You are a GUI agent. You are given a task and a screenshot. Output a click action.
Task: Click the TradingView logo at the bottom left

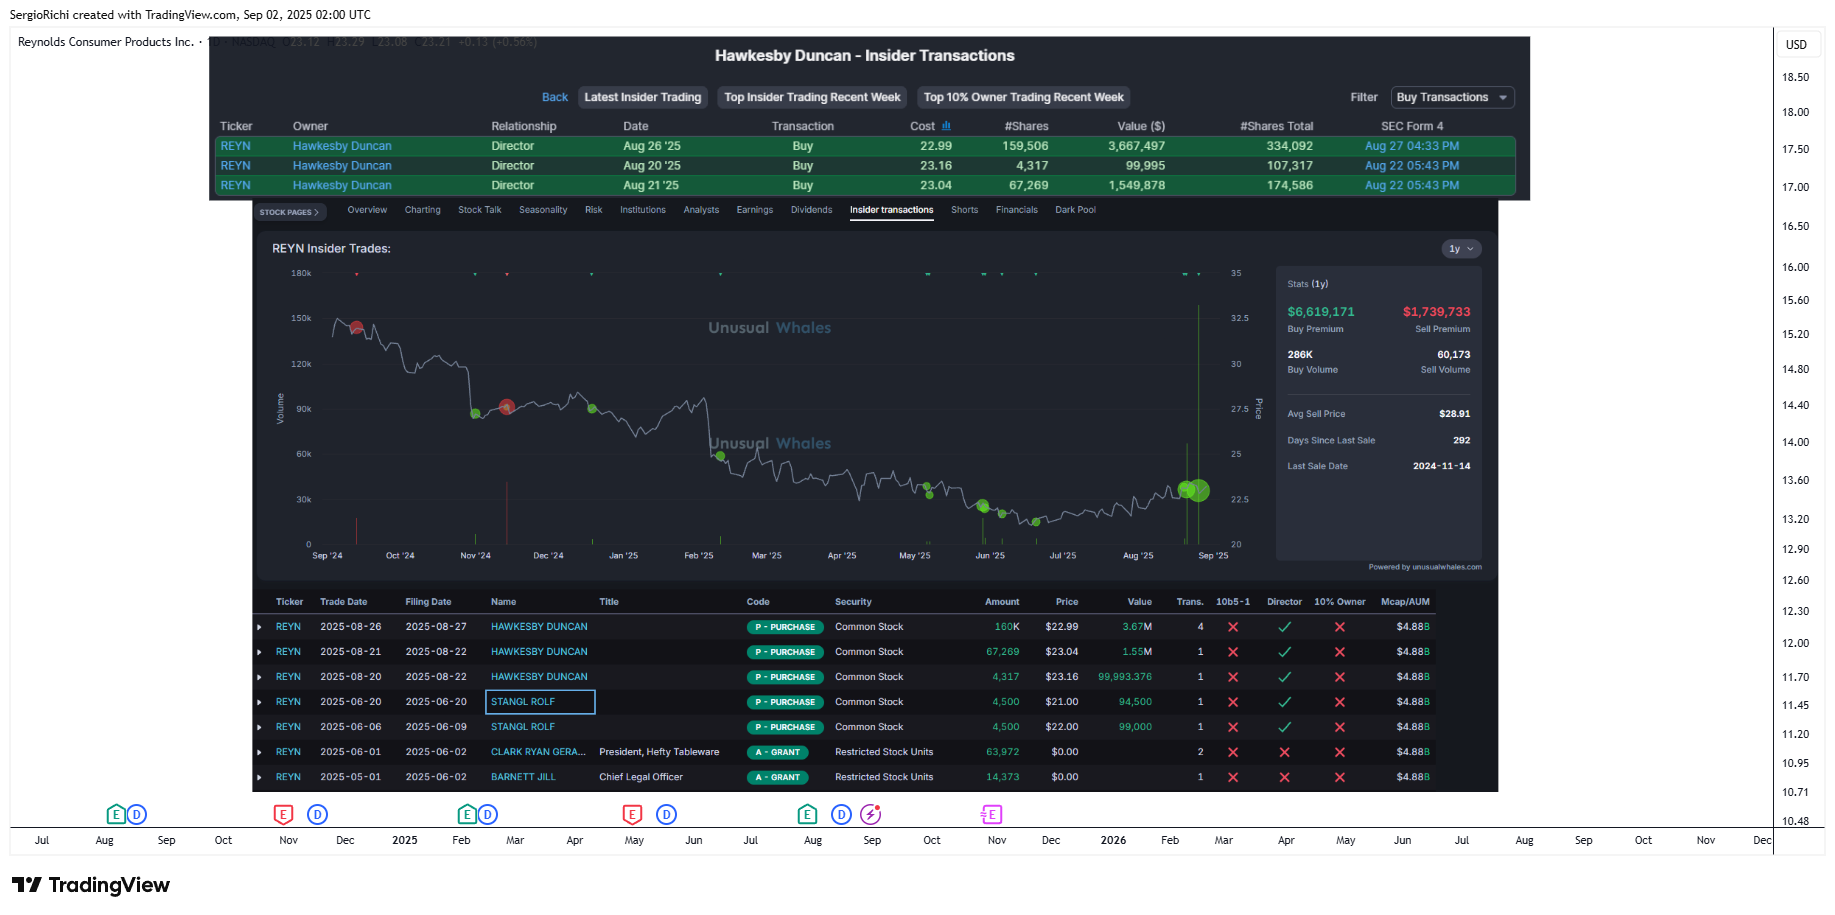click(x=91, y=885)
